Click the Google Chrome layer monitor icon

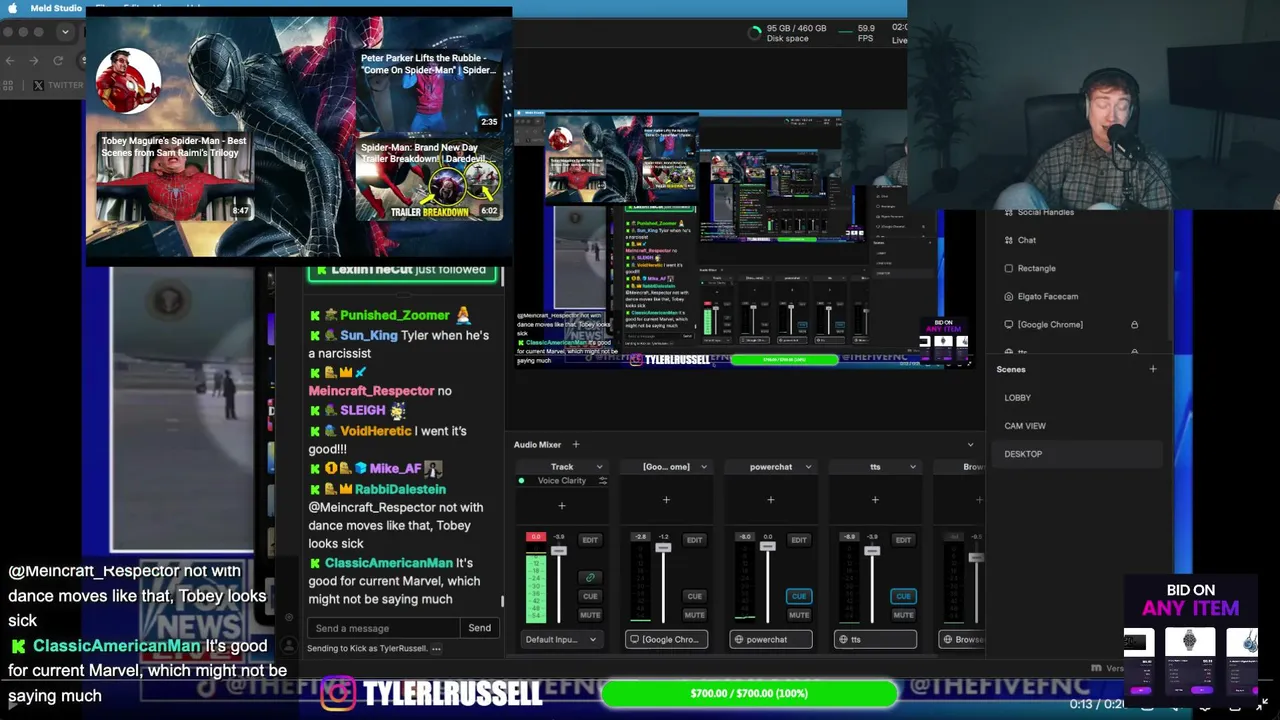click(1008, 324)
